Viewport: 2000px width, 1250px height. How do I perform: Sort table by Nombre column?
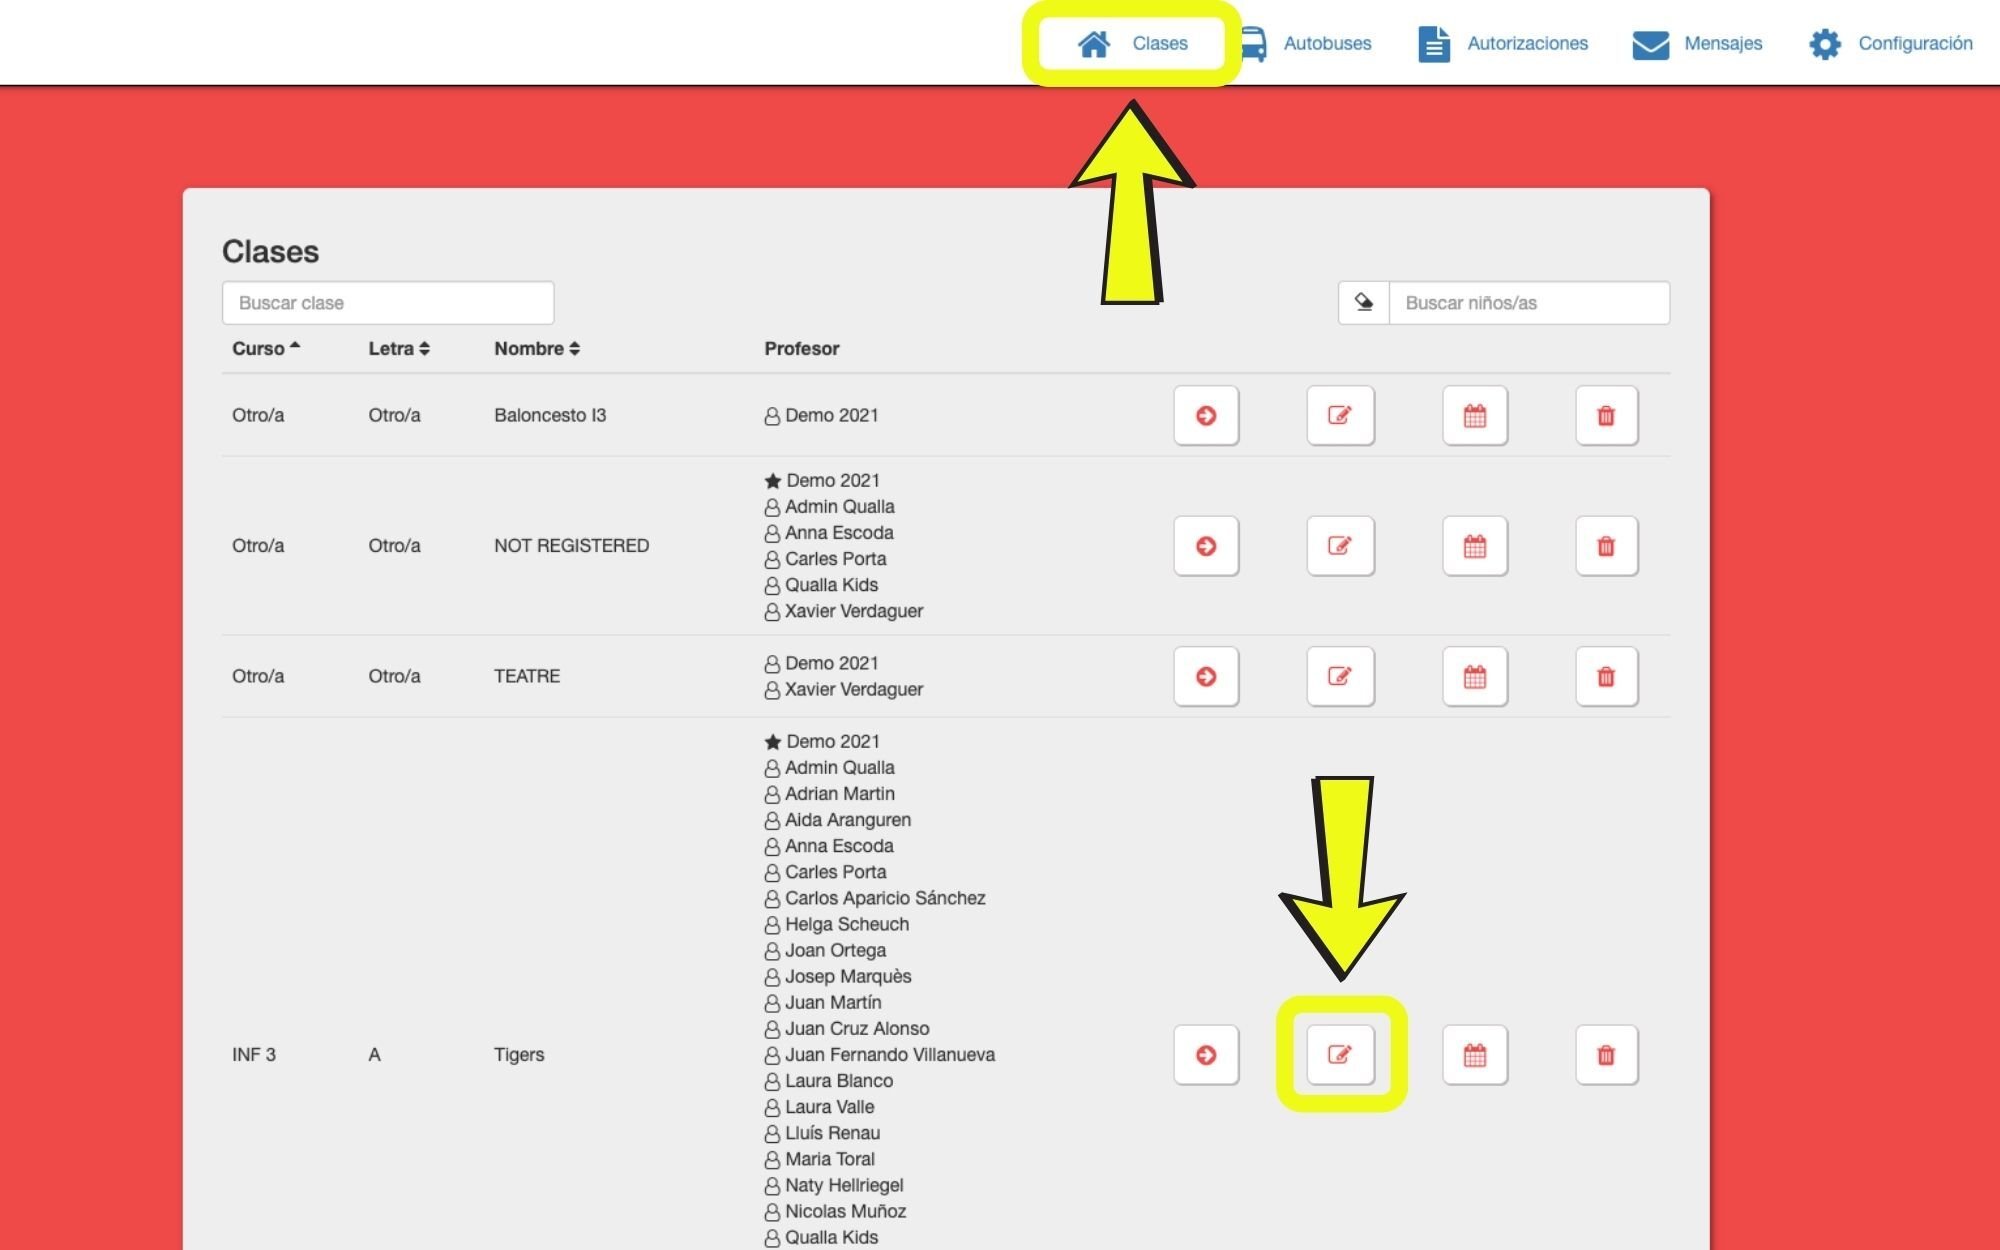(537, 348)
